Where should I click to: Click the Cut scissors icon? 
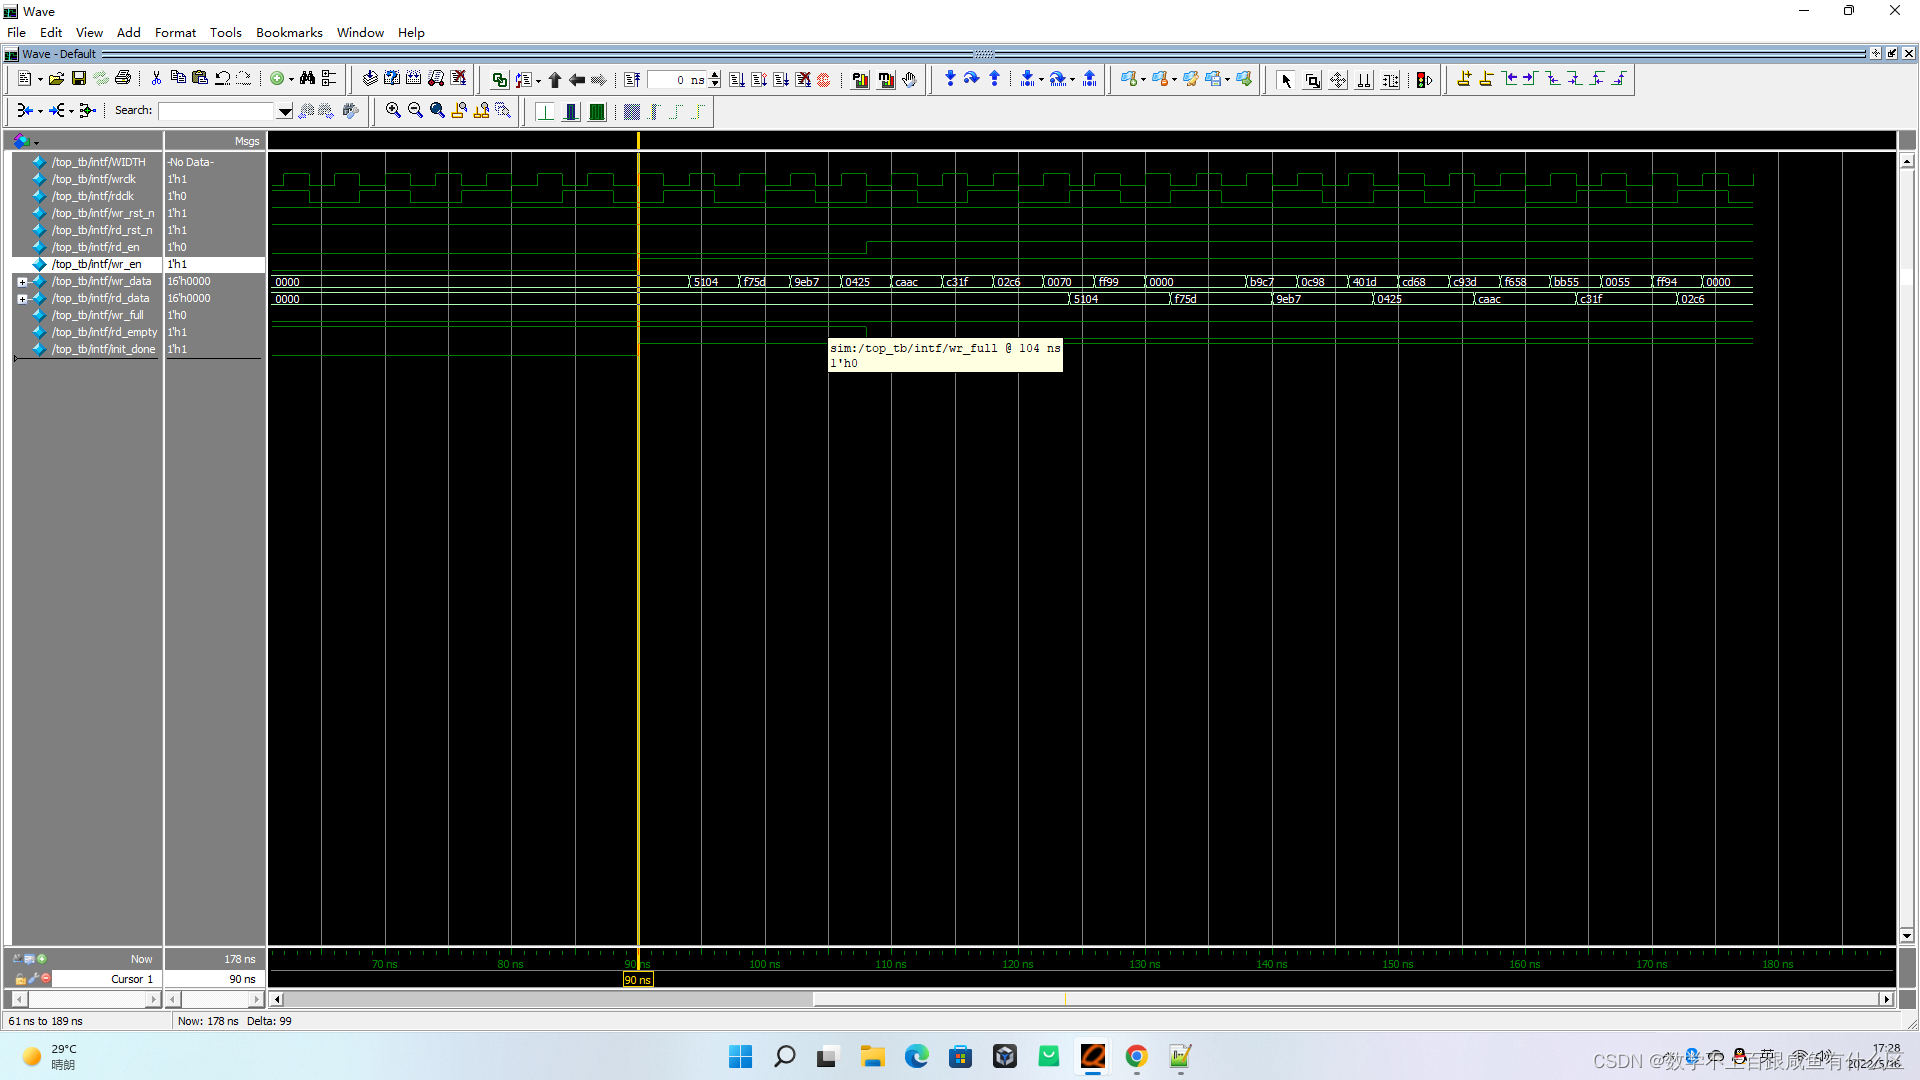point(156,79)
